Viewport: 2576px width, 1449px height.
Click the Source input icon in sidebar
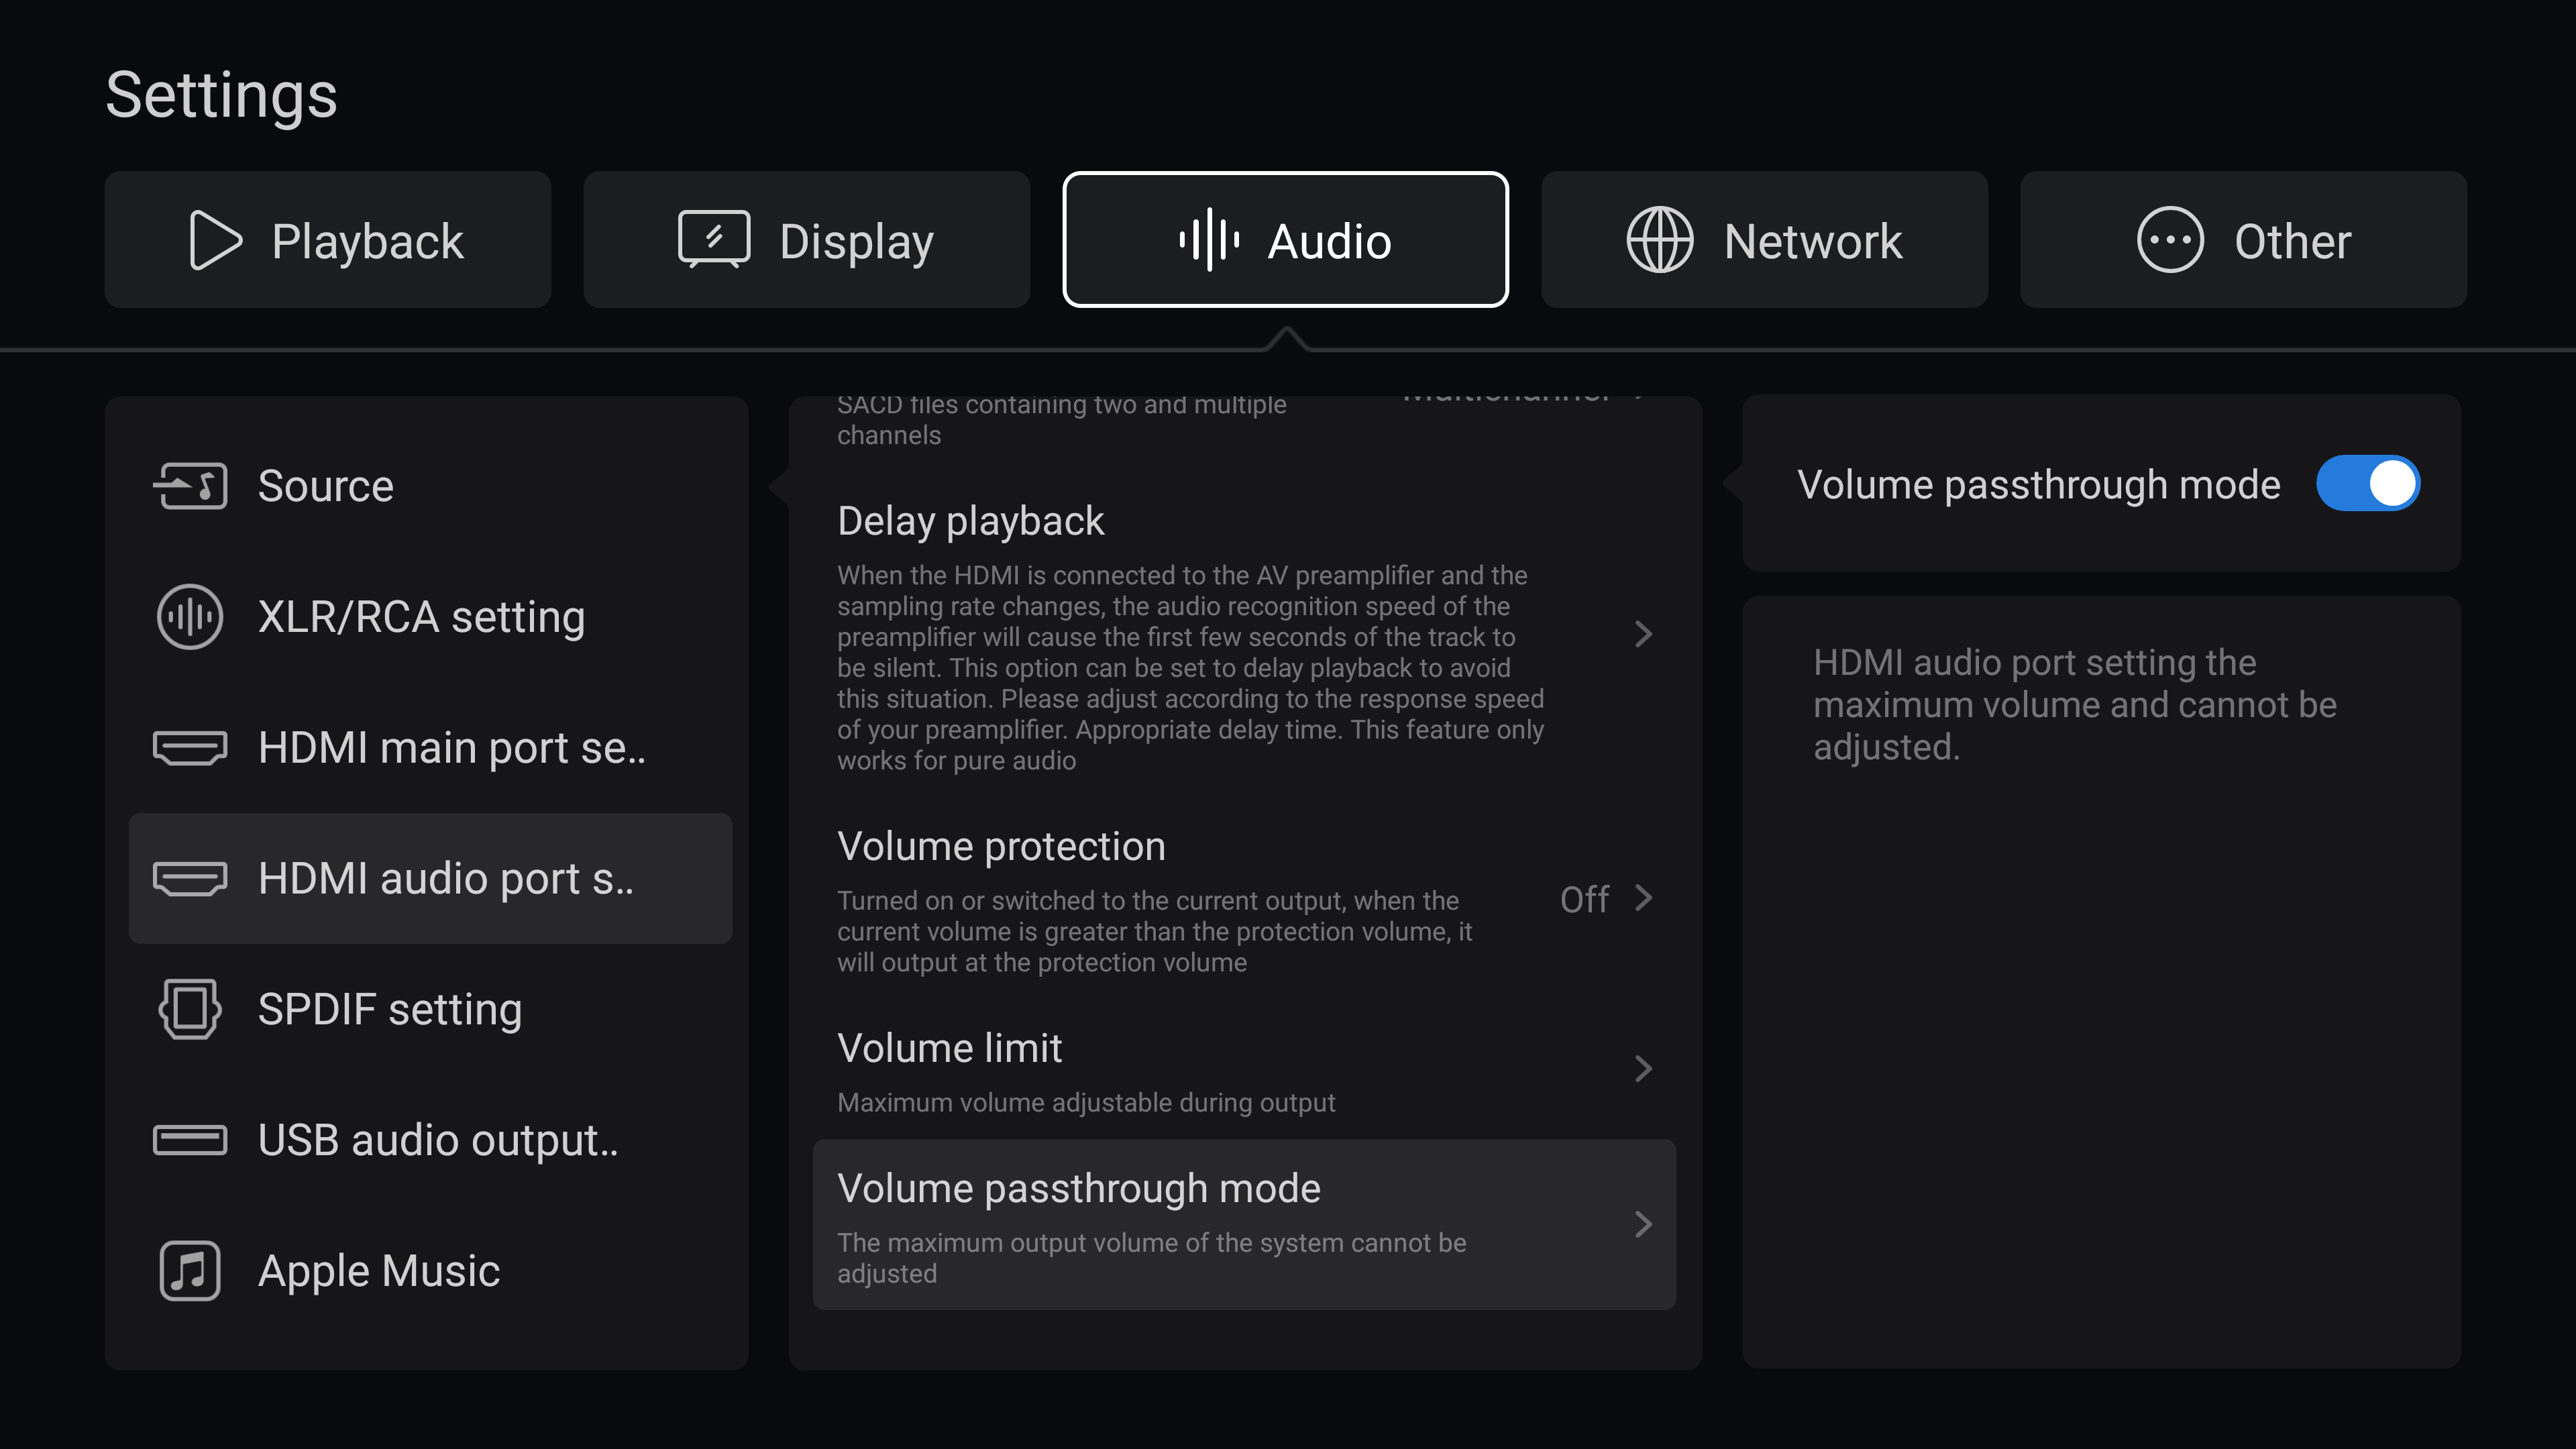coord(190,486)
